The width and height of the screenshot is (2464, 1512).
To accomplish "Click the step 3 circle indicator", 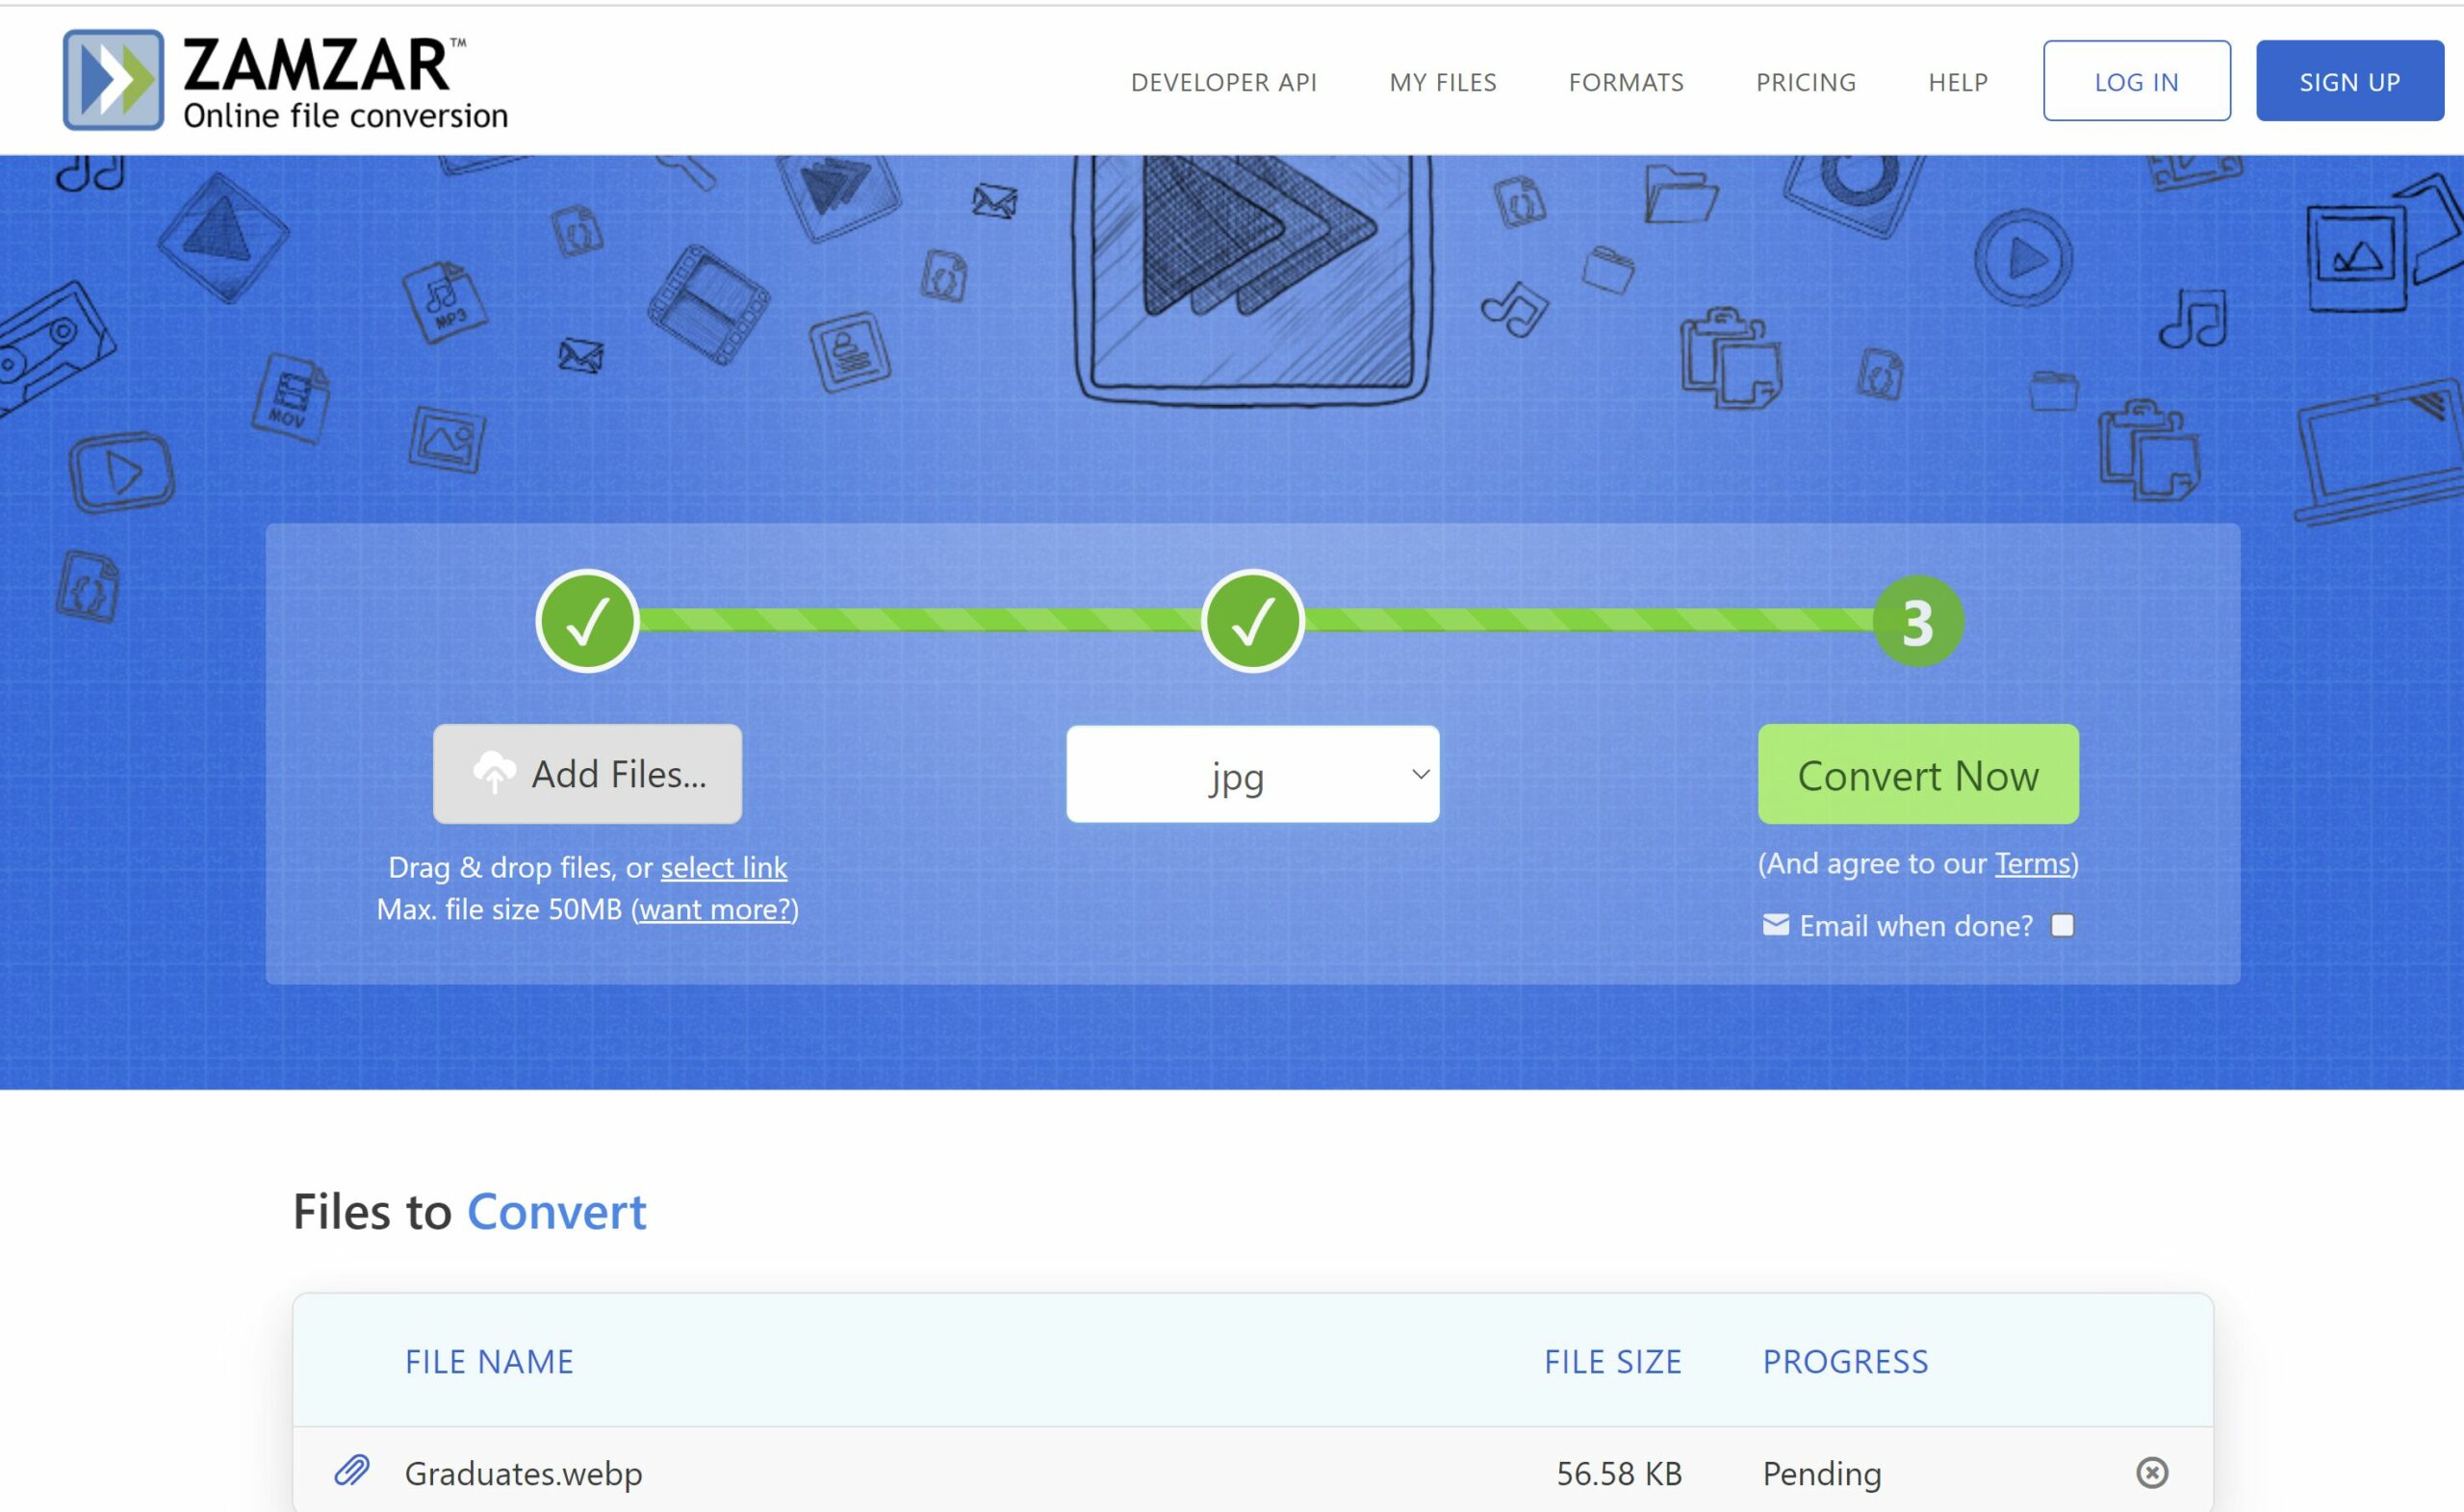I will click(x=1916, y=620).
